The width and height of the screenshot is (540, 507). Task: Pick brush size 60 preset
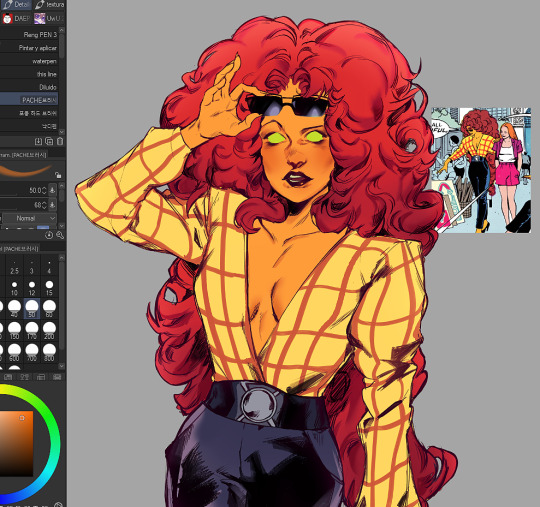pos(49,309)
